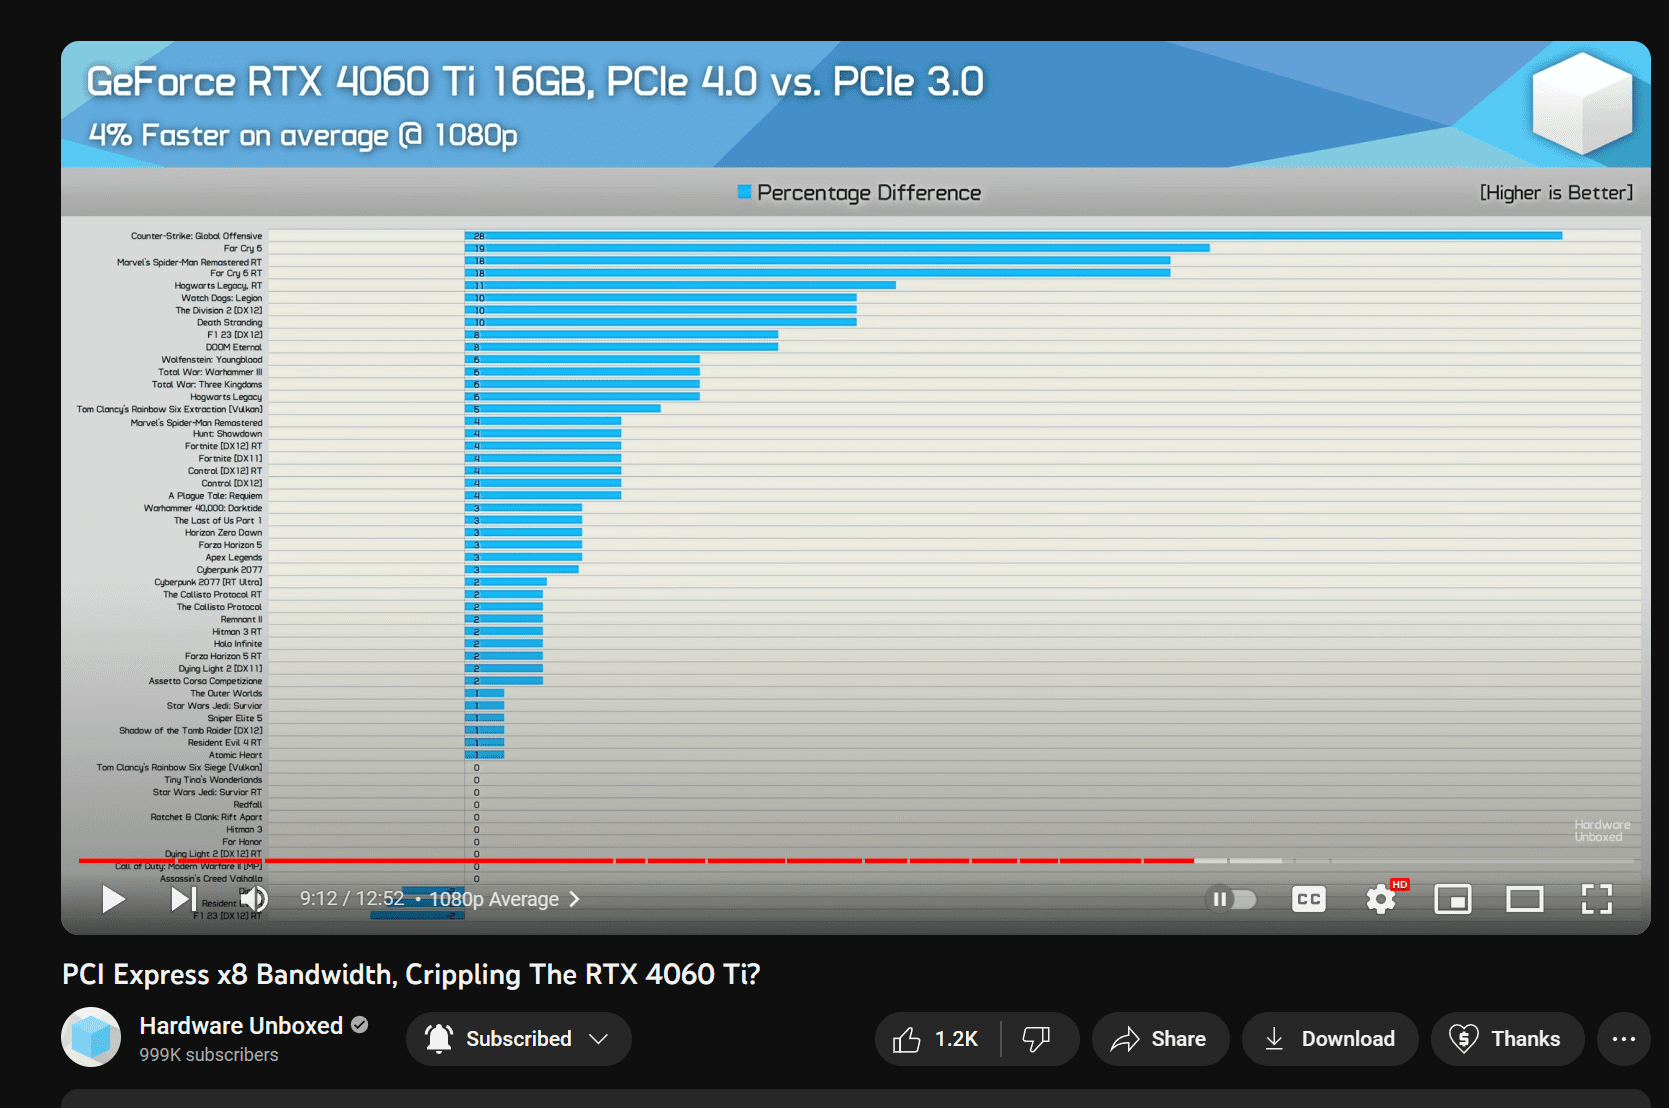Click the Cyberpunk 2077 chart label
The width and height of the screenshot is (1669, 1108).
point(229,570)
